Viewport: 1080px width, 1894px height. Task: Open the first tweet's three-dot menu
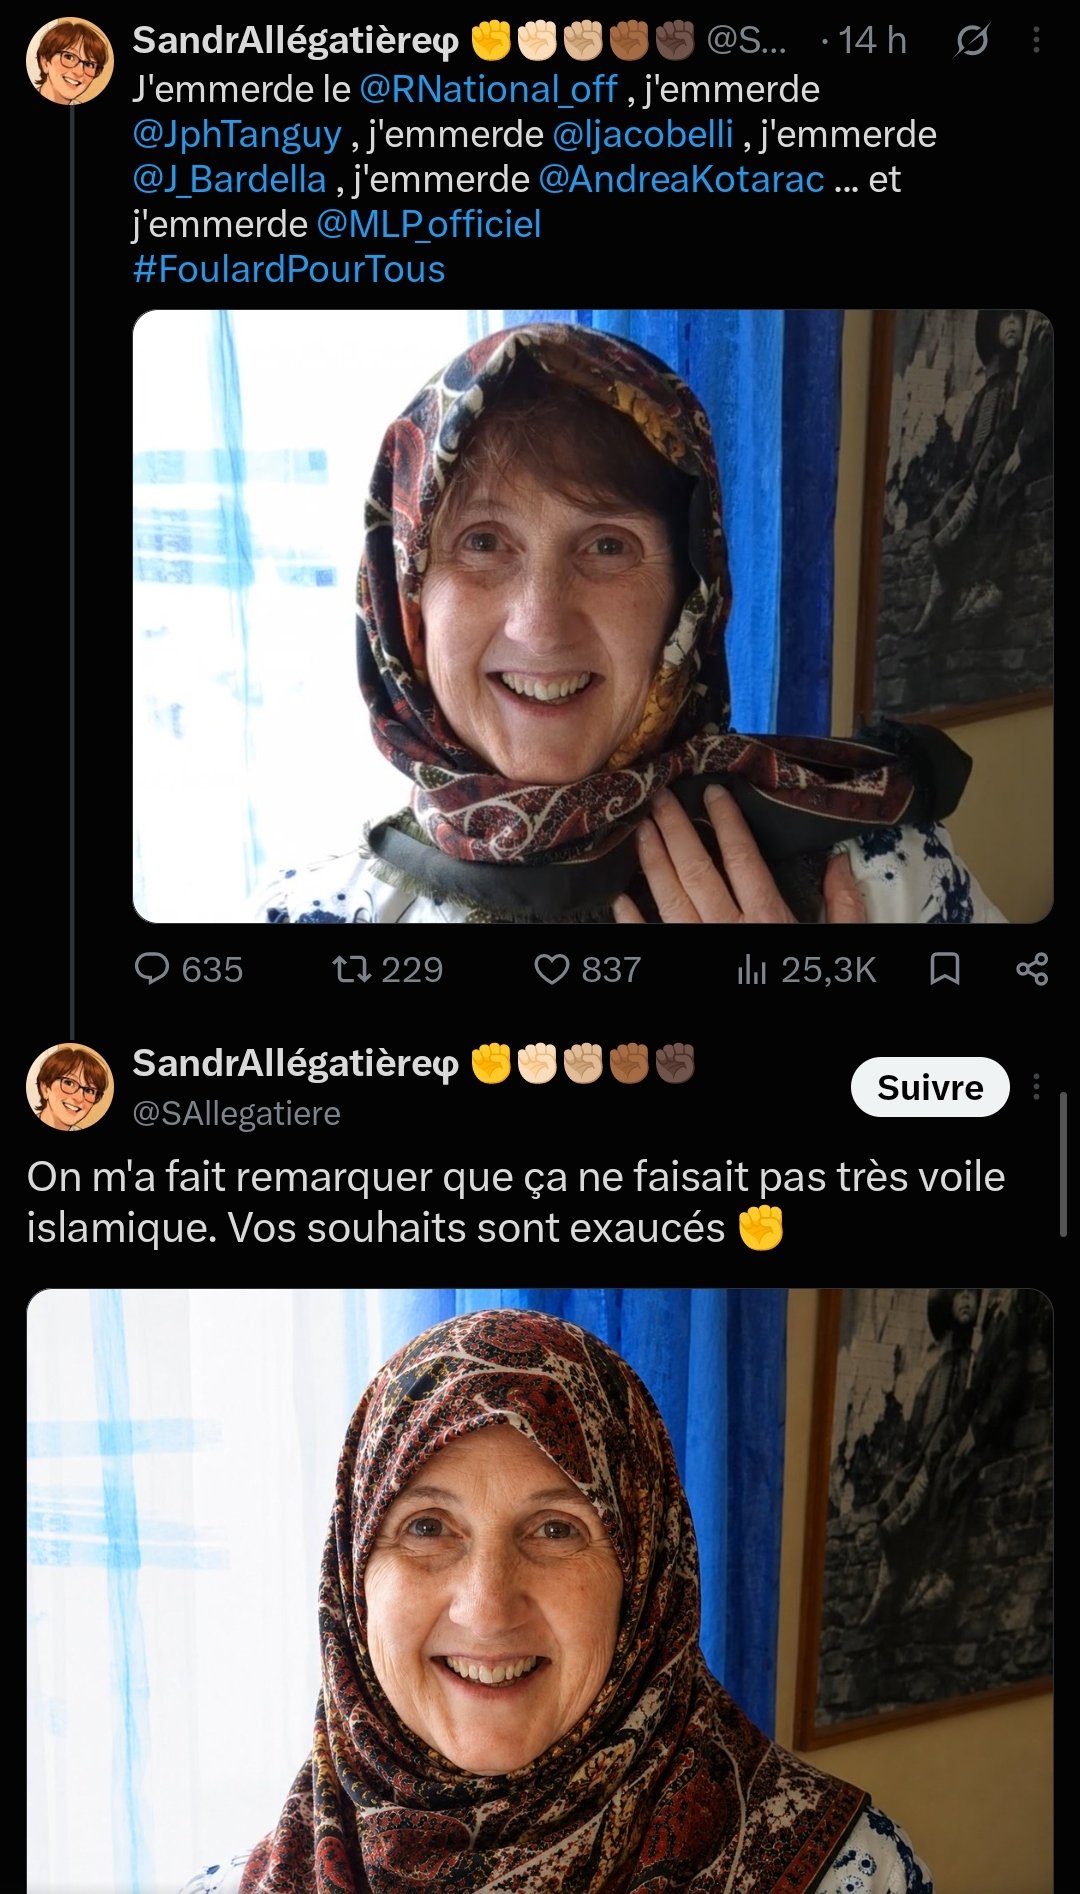pos(1036,40)
